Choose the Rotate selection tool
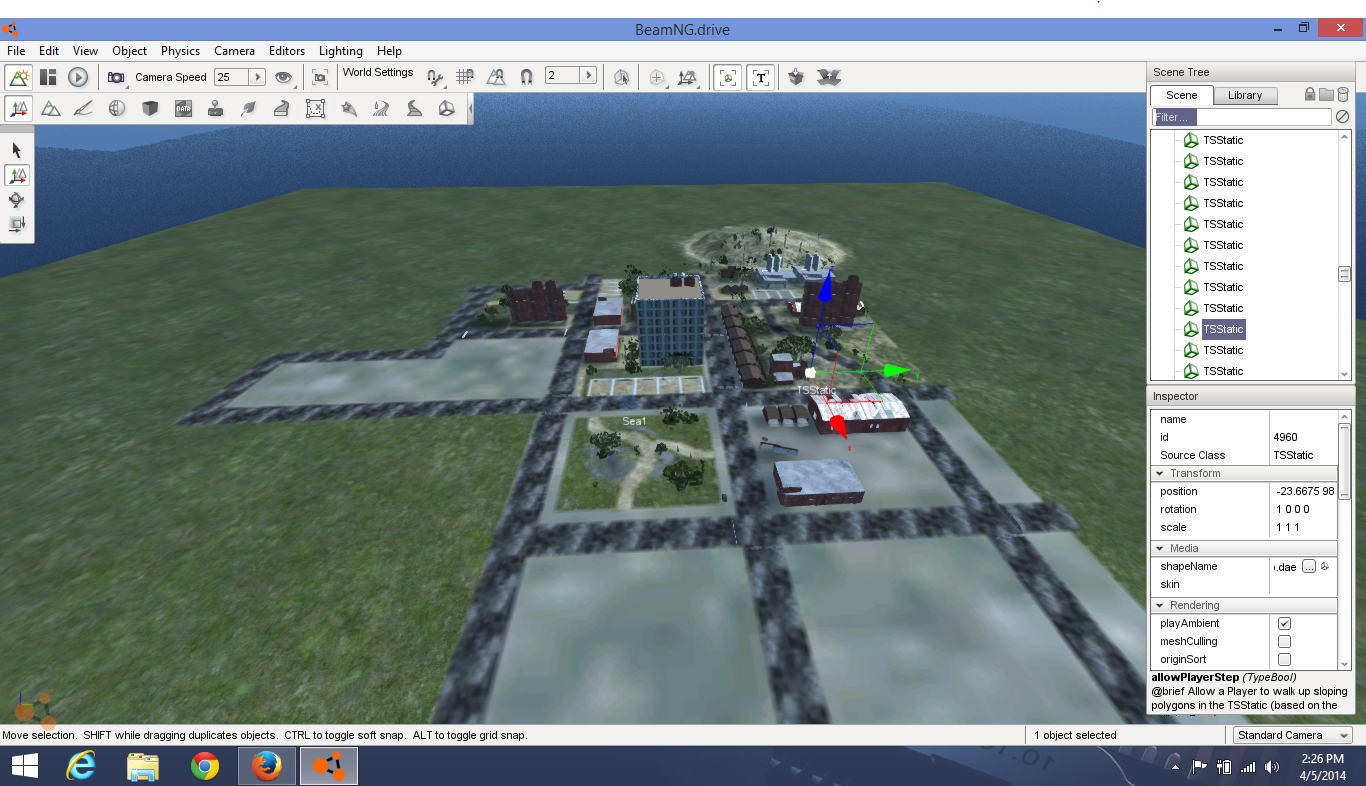This screenshot has width=1366, height=786. pos(17,200)
